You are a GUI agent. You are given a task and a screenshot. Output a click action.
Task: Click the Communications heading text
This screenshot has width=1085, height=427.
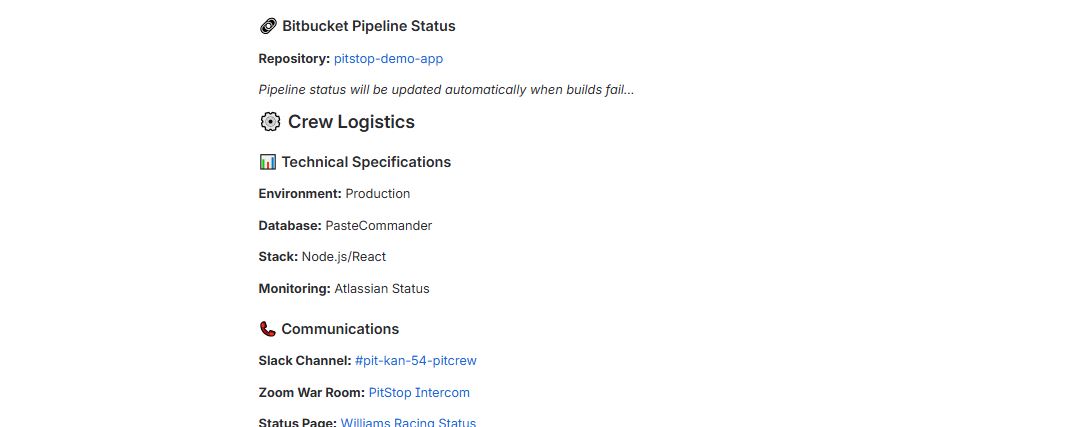tap(340, 329)
